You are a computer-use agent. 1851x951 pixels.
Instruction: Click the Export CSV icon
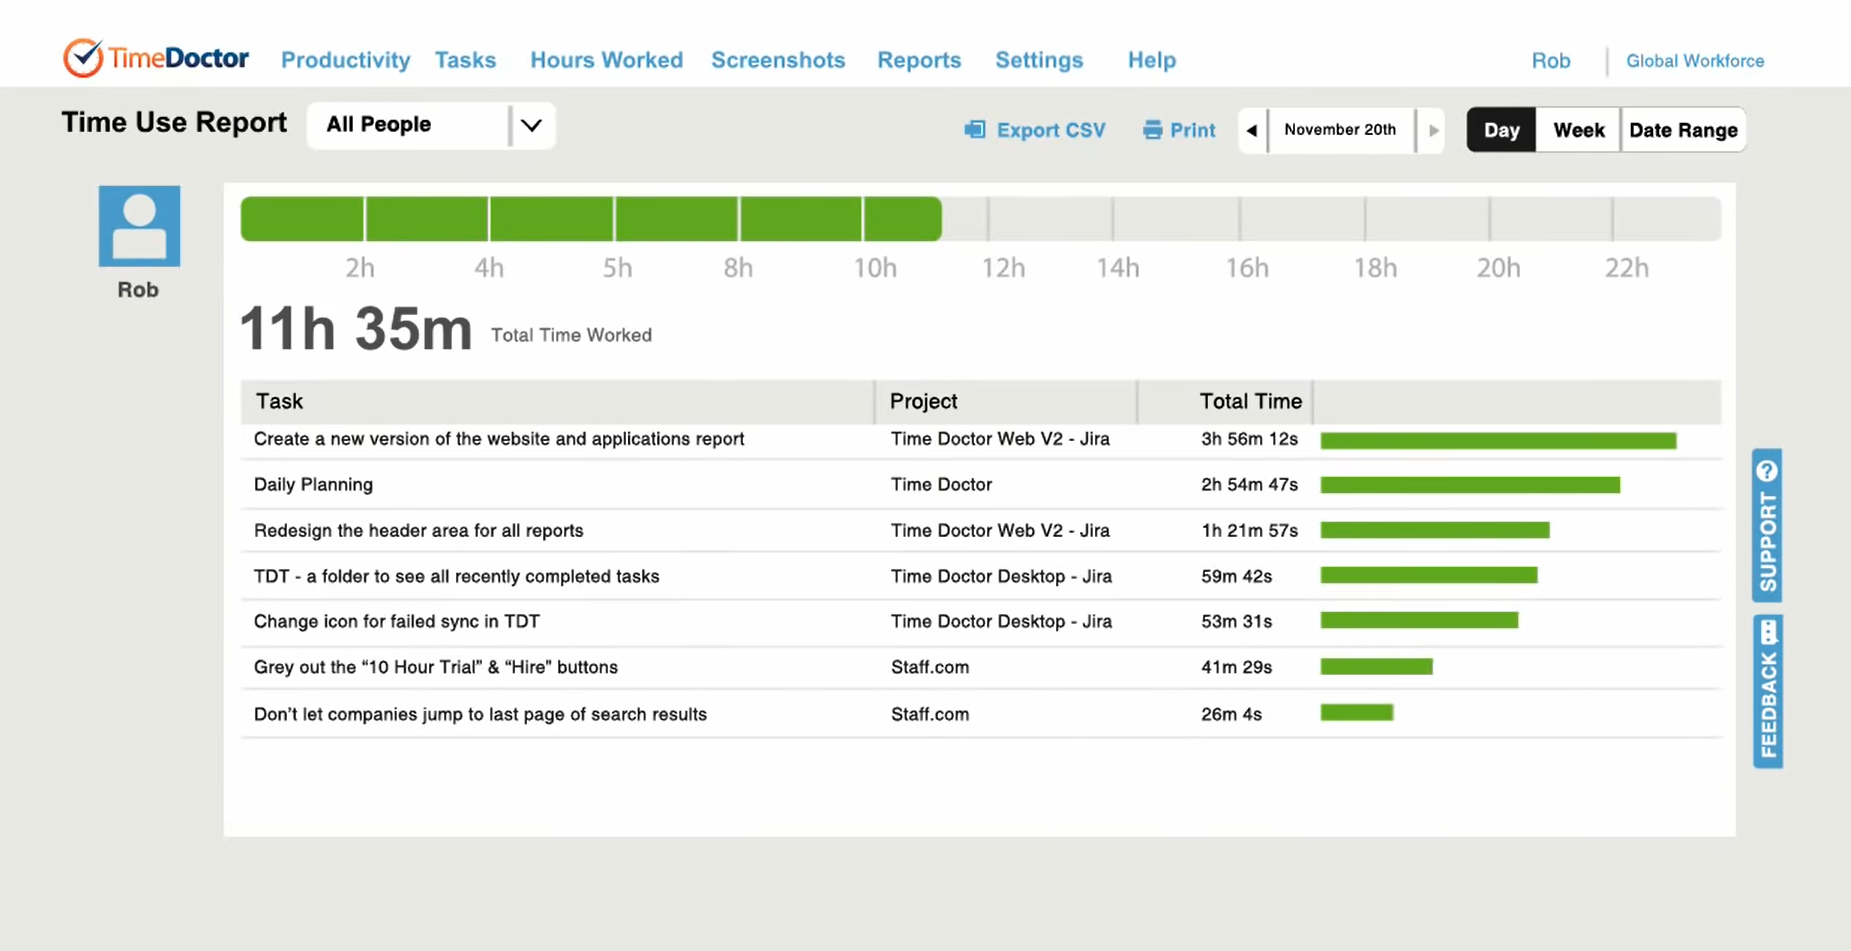[973, 129]
